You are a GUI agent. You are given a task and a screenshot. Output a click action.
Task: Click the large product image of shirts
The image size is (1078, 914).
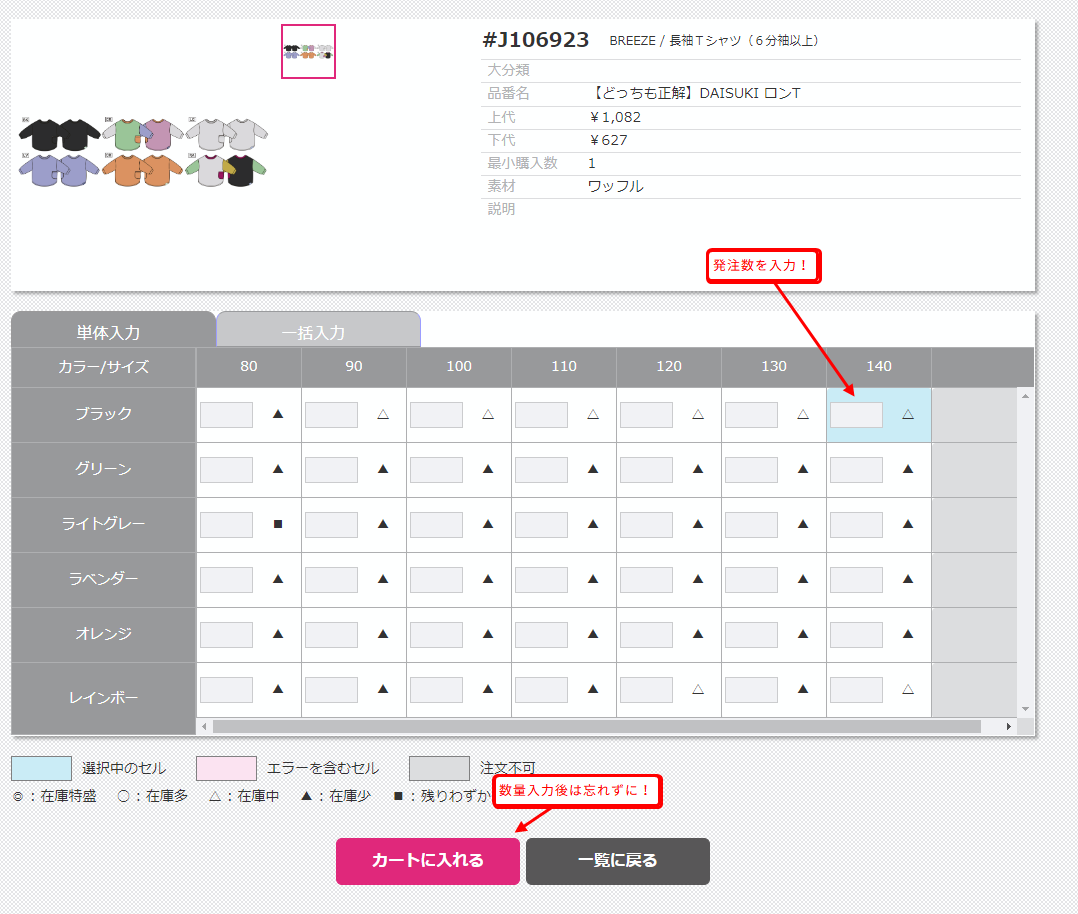pos(143,152)
